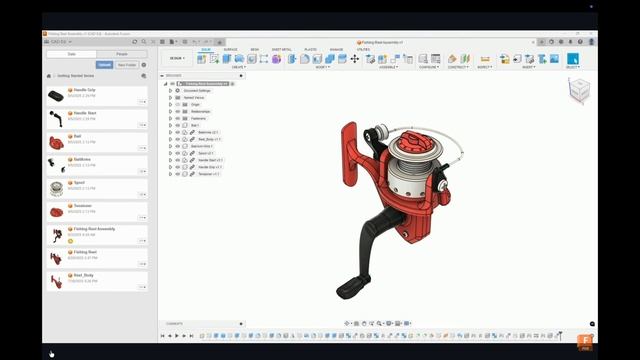The image size is (640, 360).
Task: Toggle eye icon for Handle Grip component
Action: (178, 167)
